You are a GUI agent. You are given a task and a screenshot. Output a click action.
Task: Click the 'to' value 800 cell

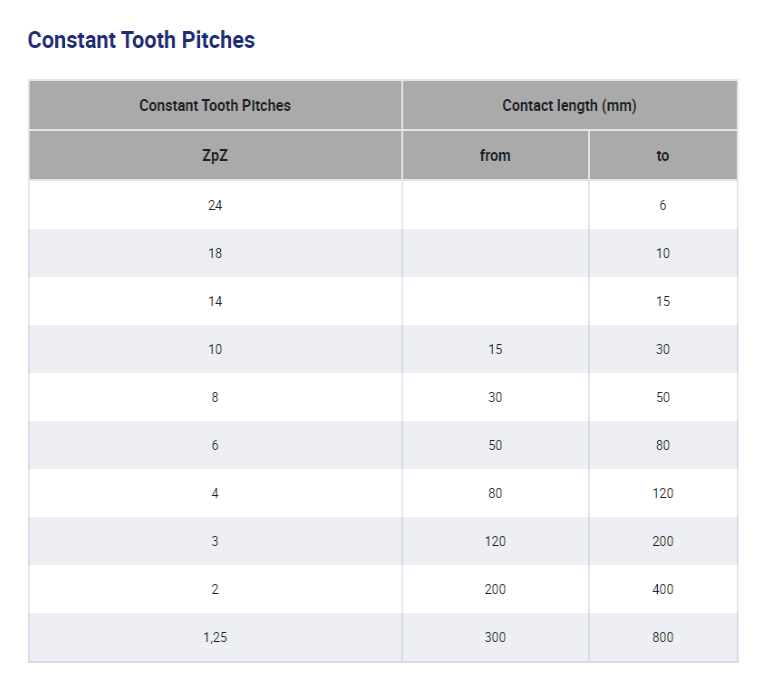(663, 637)
